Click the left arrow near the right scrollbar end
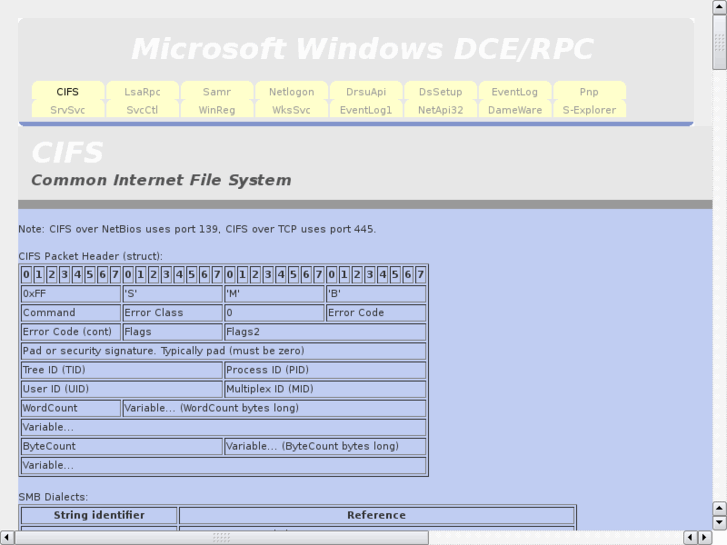727x545 pixels. point(690,538)
